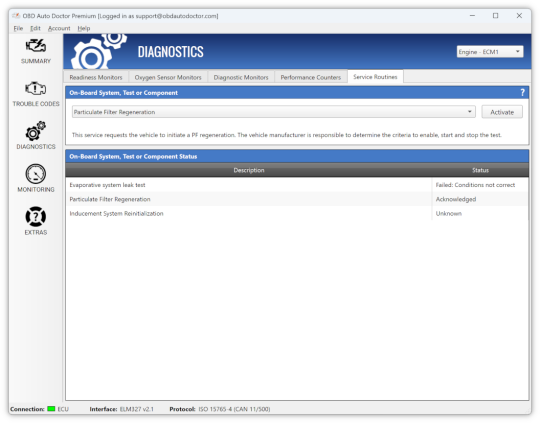The image size is (540, 423).
Task: Click the Activate button
Action: click(x=502, y=112)
